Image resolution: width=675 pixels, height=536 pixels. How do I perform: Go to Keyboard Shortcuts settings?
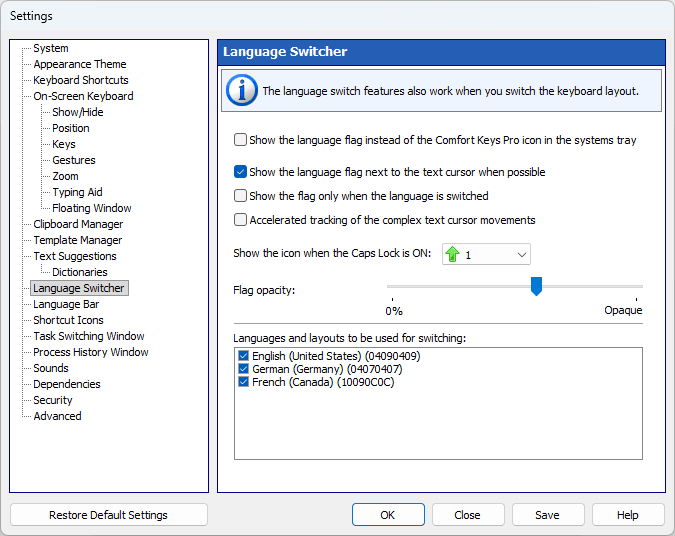point(81,80)
